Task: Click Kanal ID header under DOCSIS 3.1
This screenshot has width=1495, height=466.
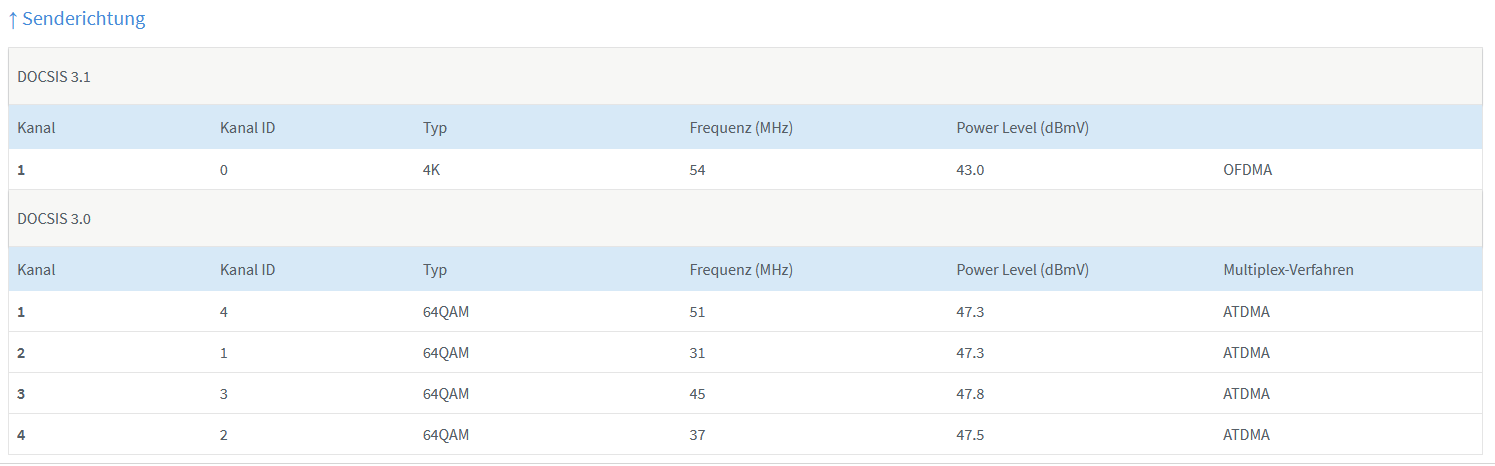Action: 247,128
